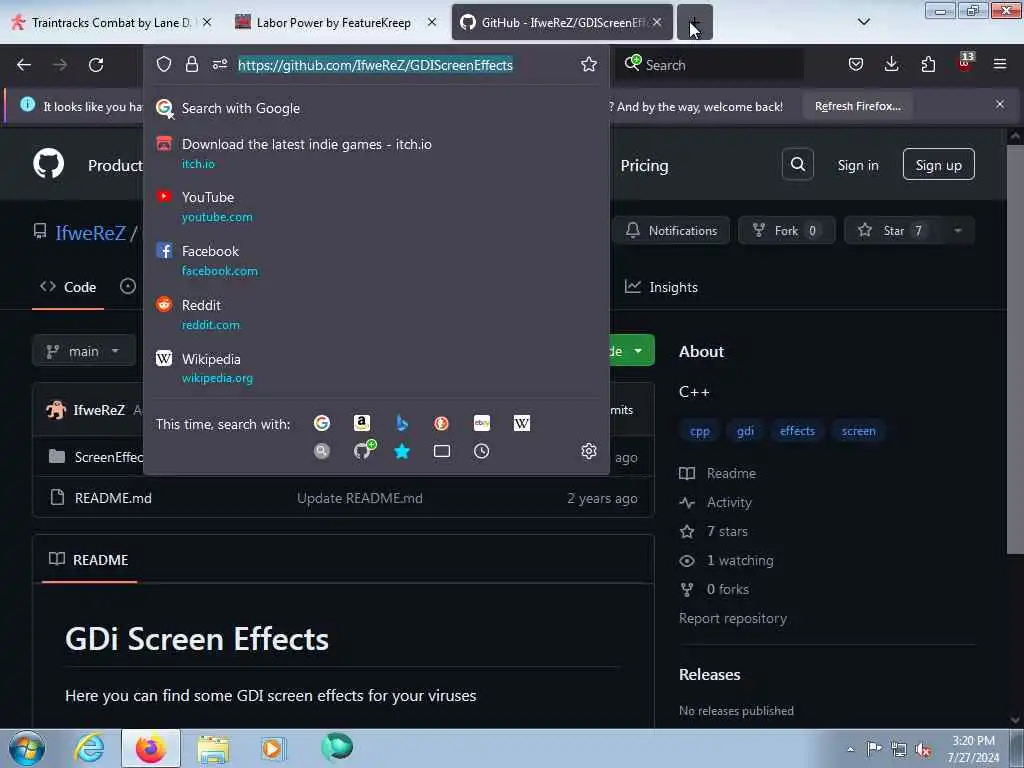Click the Sign in link

point(857,165)
